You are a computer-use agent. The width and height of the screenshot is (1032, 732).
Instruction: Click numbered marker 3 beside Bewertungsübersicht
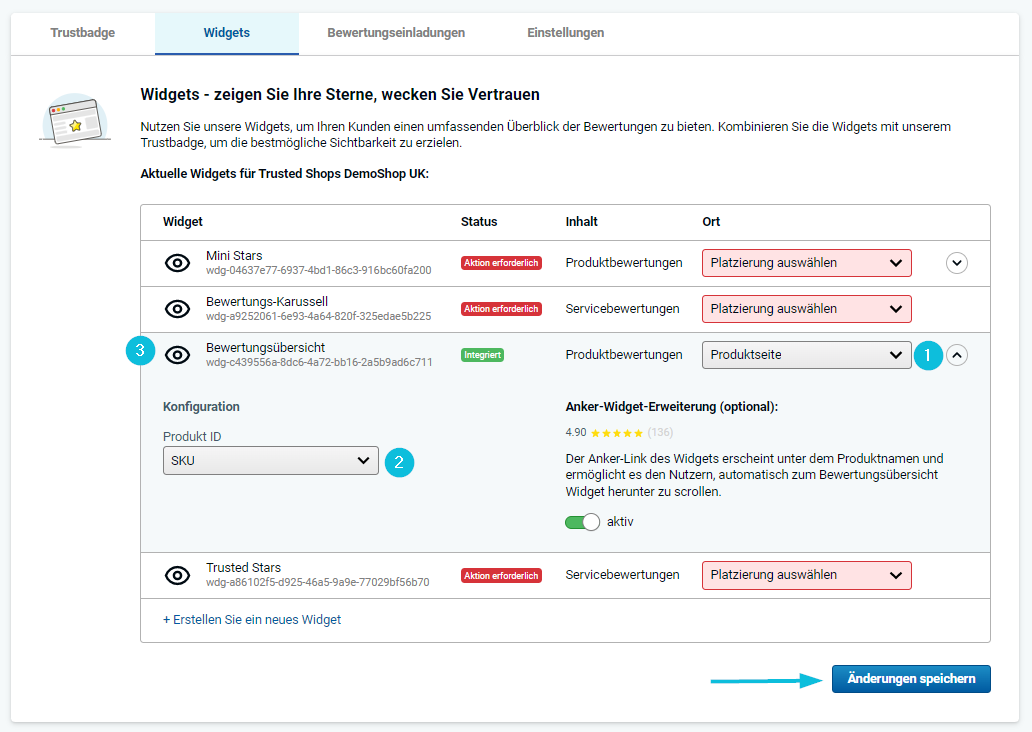140,352
